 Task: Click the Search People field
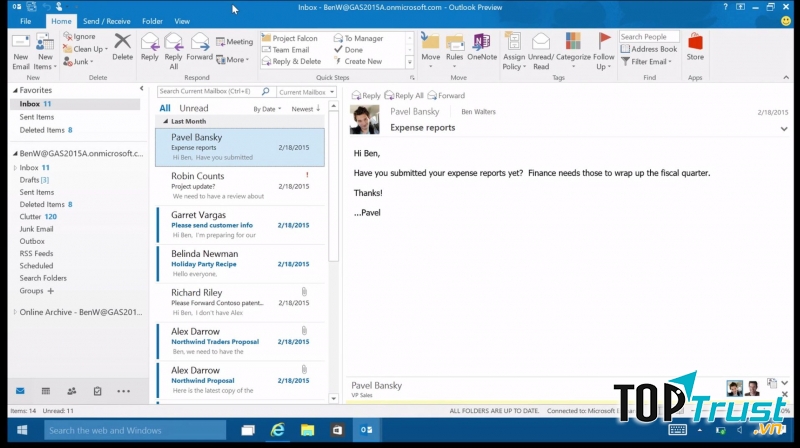(649, 37)
